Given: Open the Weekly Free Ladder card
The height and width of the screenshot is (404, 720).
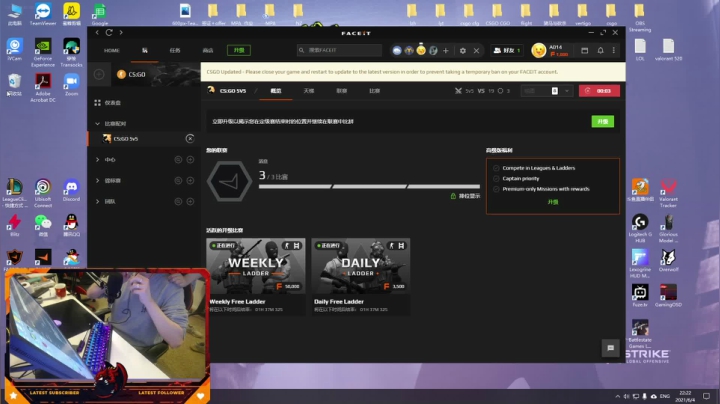Looking at the screenshot, I should (x=256, y=276).
